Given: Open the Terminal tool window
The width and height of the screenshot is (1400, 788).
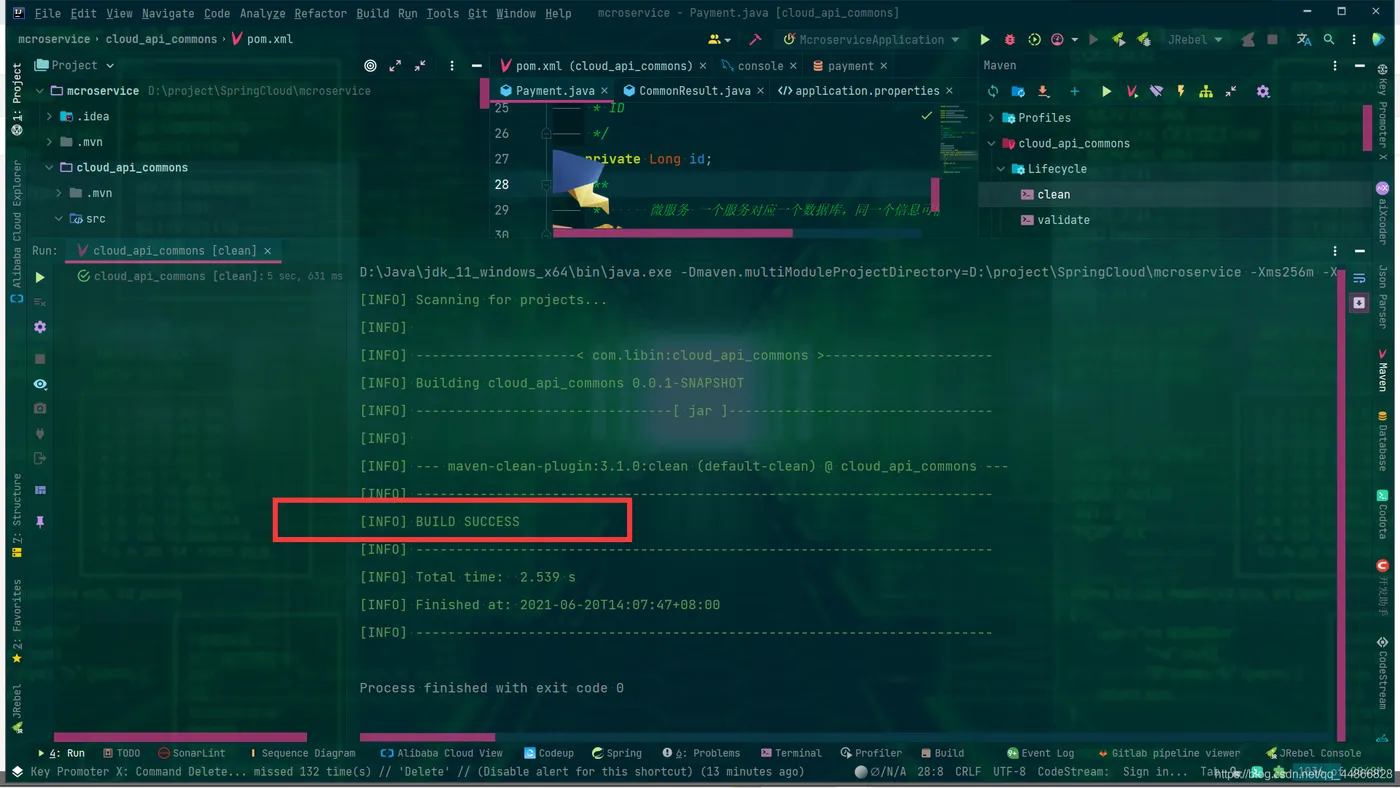Looking at the screenshot, I should pos(791,753).
